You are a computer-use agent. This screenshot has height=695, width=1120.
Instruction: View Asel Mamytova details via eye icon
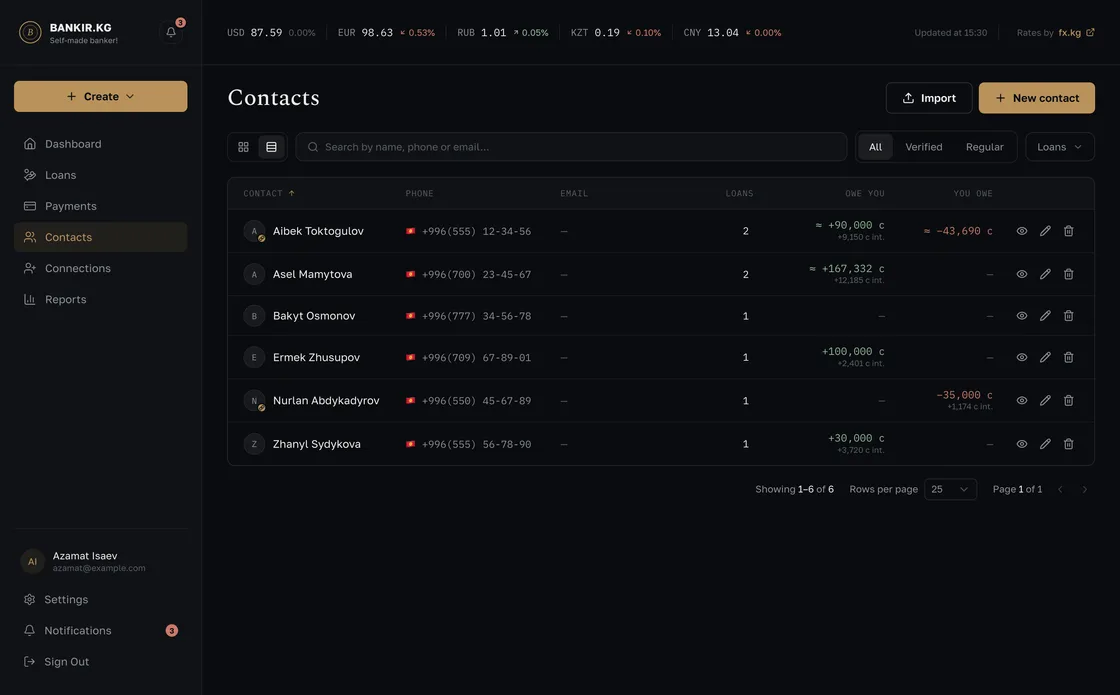click(x=1022, y=274)
